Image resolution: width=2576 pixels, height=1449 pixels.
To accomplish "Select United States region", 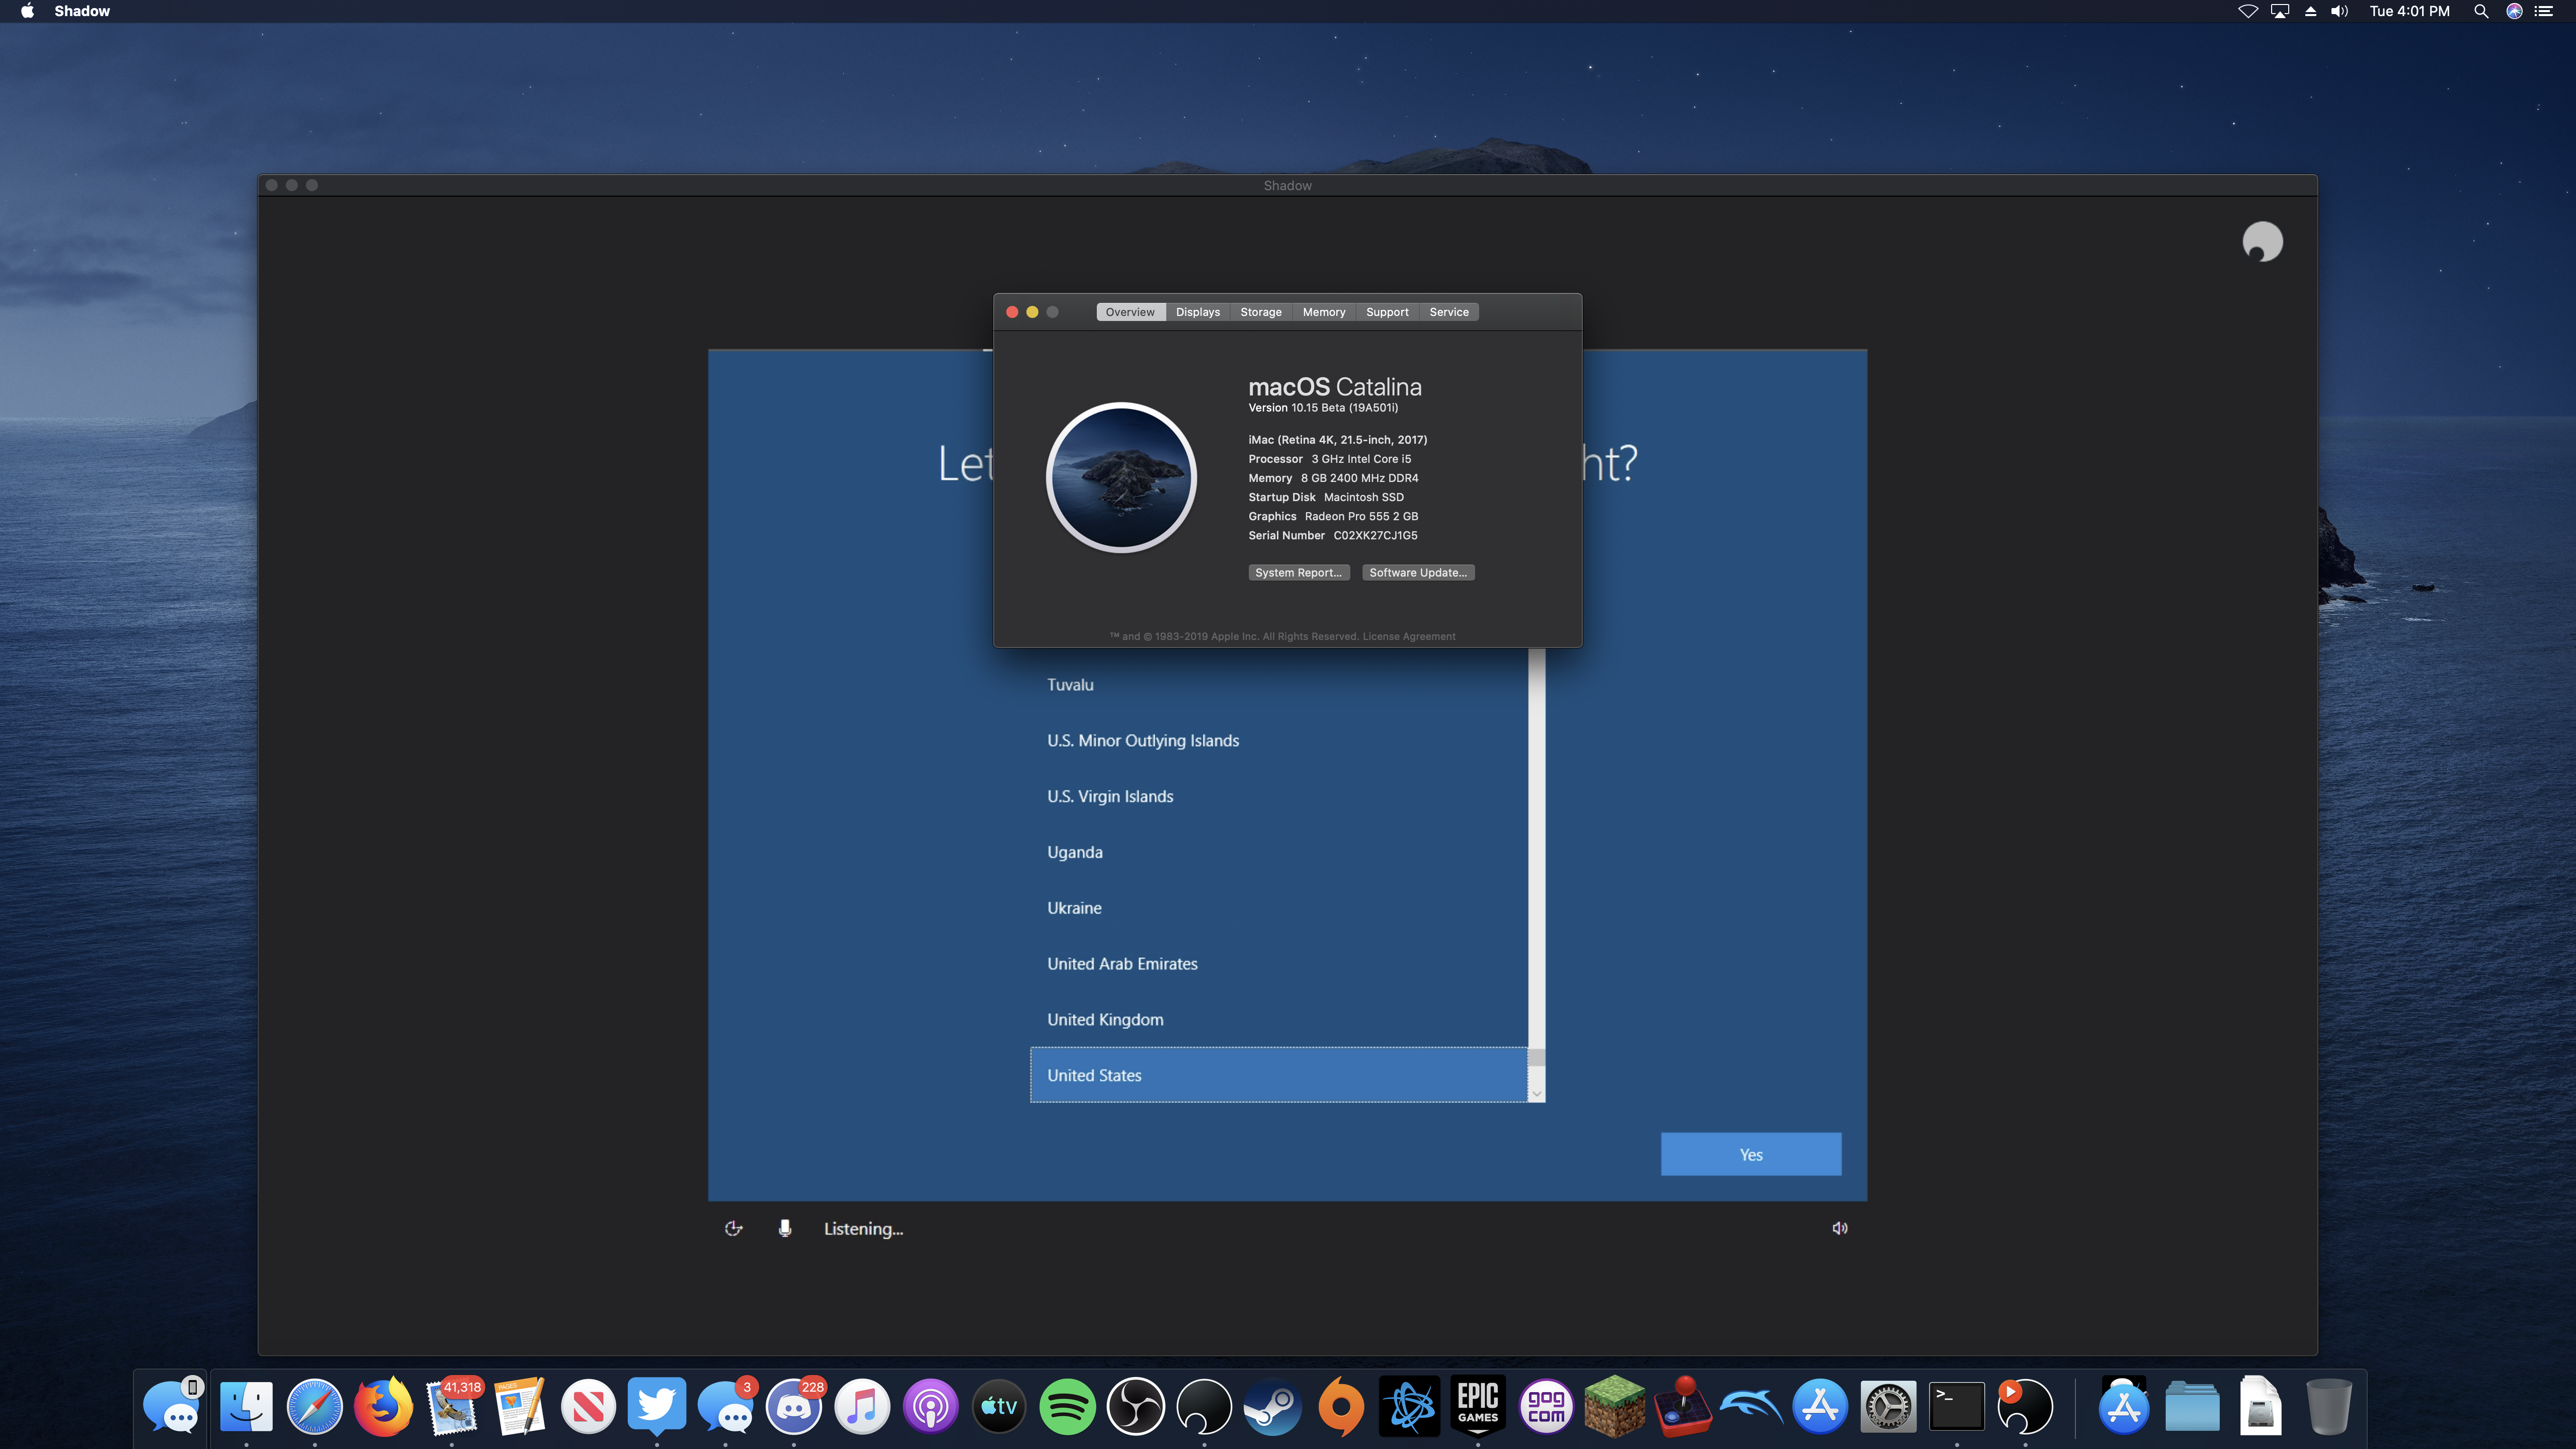I will point(1278,1075).
